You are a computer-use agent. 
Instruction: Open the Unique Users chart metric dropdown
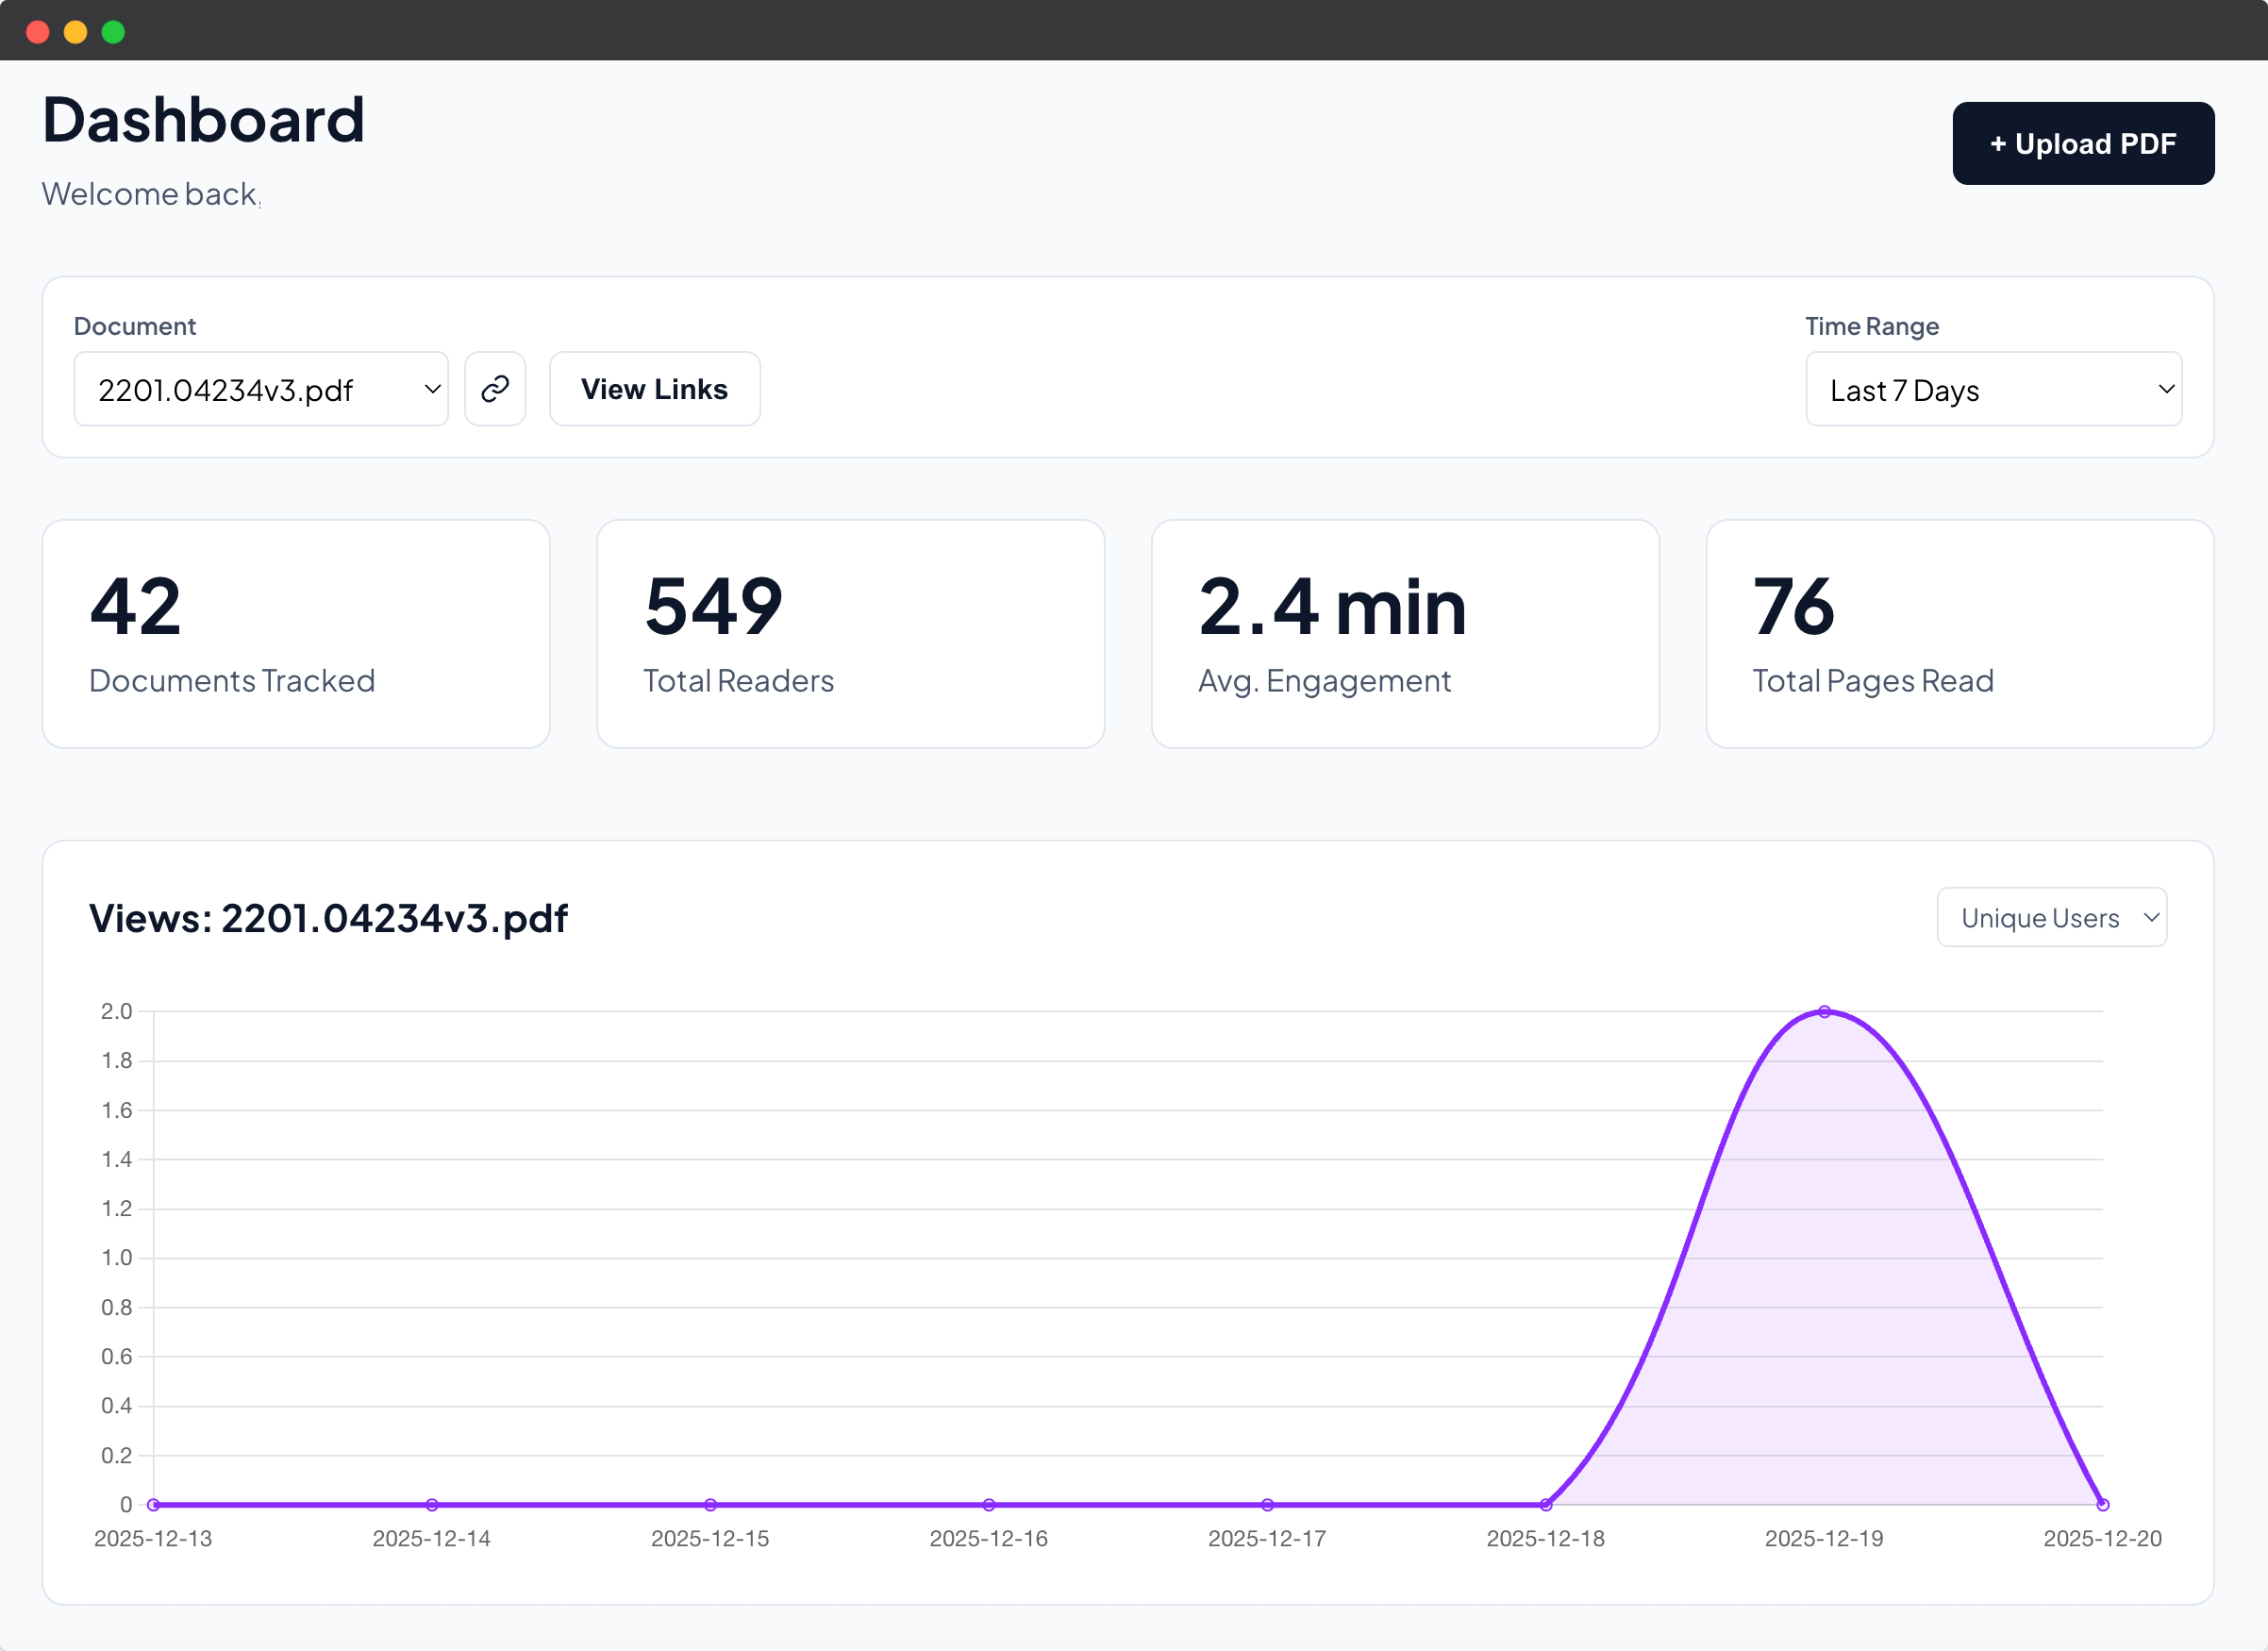point(2051,917)
